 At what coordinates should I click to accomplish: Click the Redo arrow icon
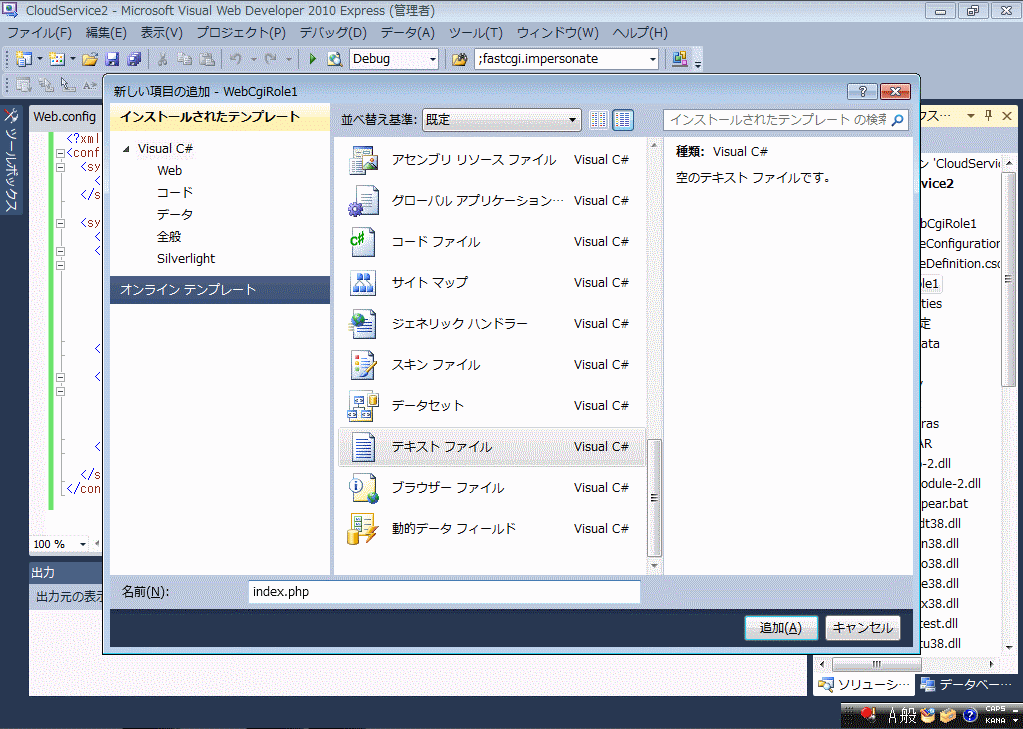271,59
